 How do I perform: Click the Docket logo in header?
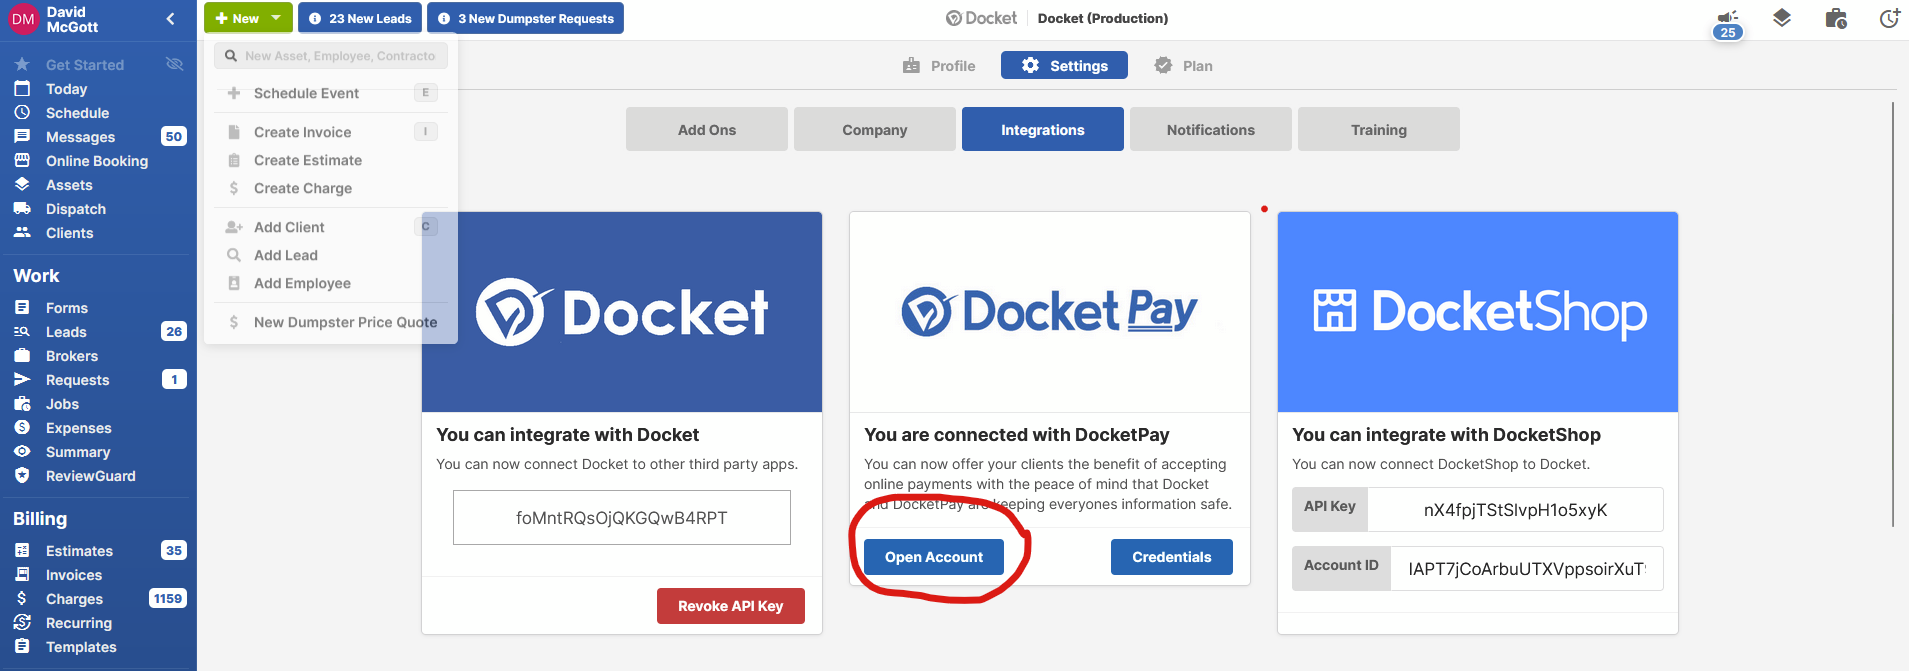tap(981, 18)
